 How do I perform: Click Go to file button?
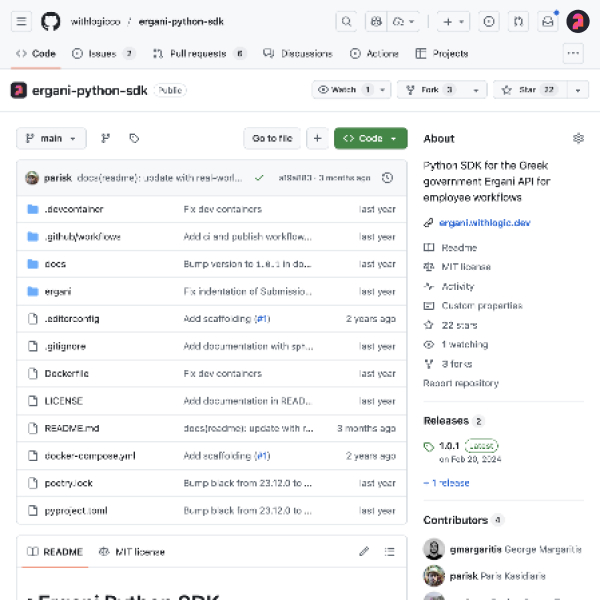(272, 138)
